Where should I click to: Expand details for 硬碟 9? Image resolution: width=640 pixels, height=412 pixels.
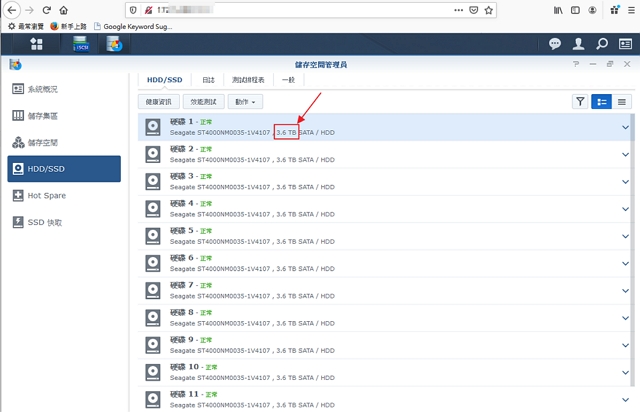point(625,345)
